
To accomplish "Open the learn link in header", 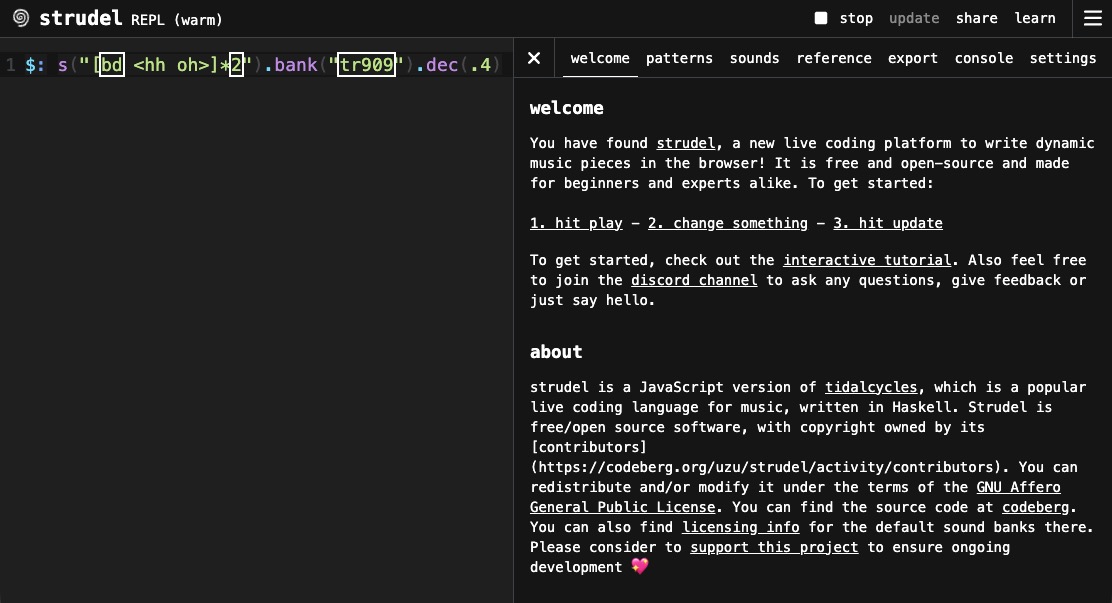I will tap(1035, 18).
